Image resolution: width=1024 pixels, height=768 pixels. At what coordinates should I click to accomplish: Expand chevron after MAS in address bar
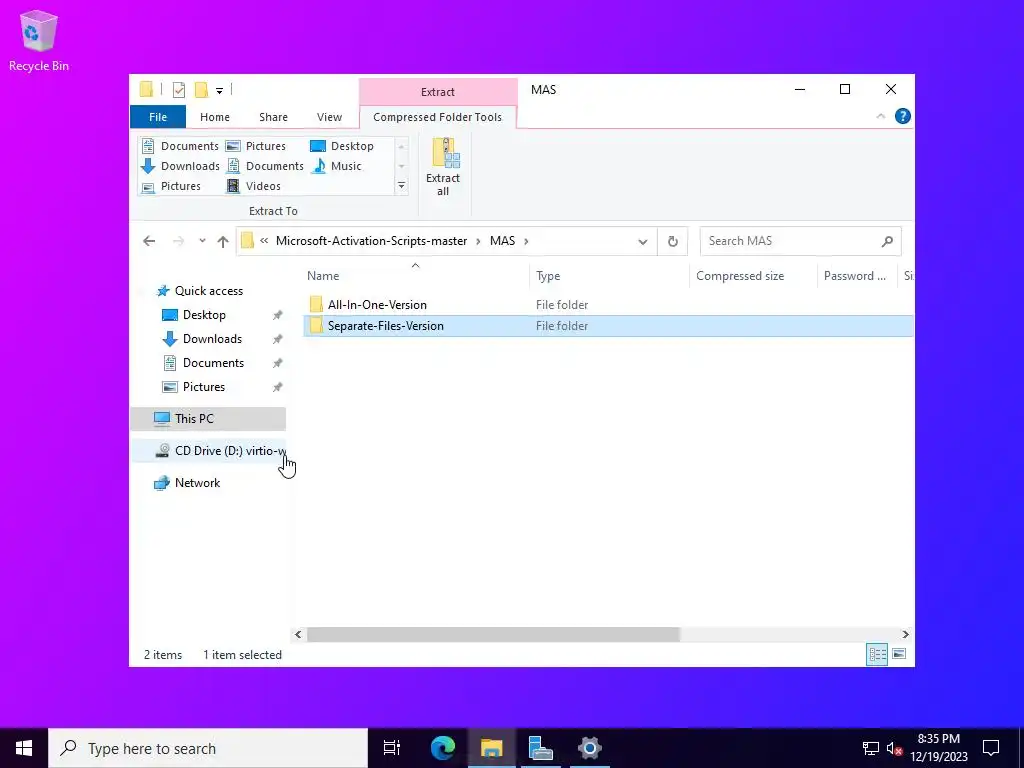click(x=526, y=242)
